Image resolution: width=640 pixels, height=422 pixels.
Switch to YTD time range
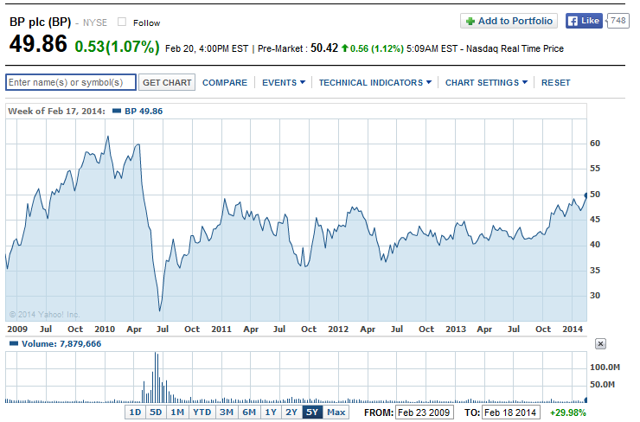[x=202, y=412]
